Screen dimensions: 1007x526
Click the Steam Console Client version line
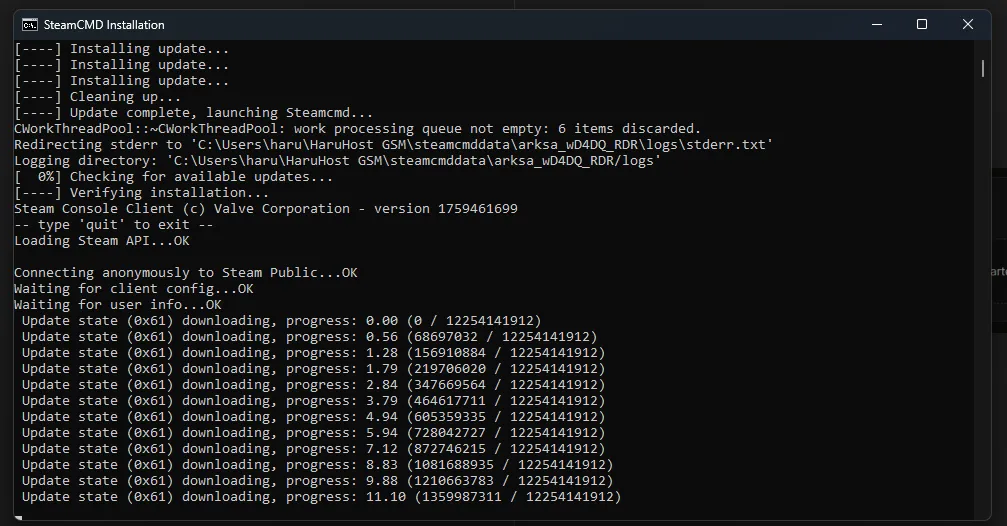coord(266,209)
